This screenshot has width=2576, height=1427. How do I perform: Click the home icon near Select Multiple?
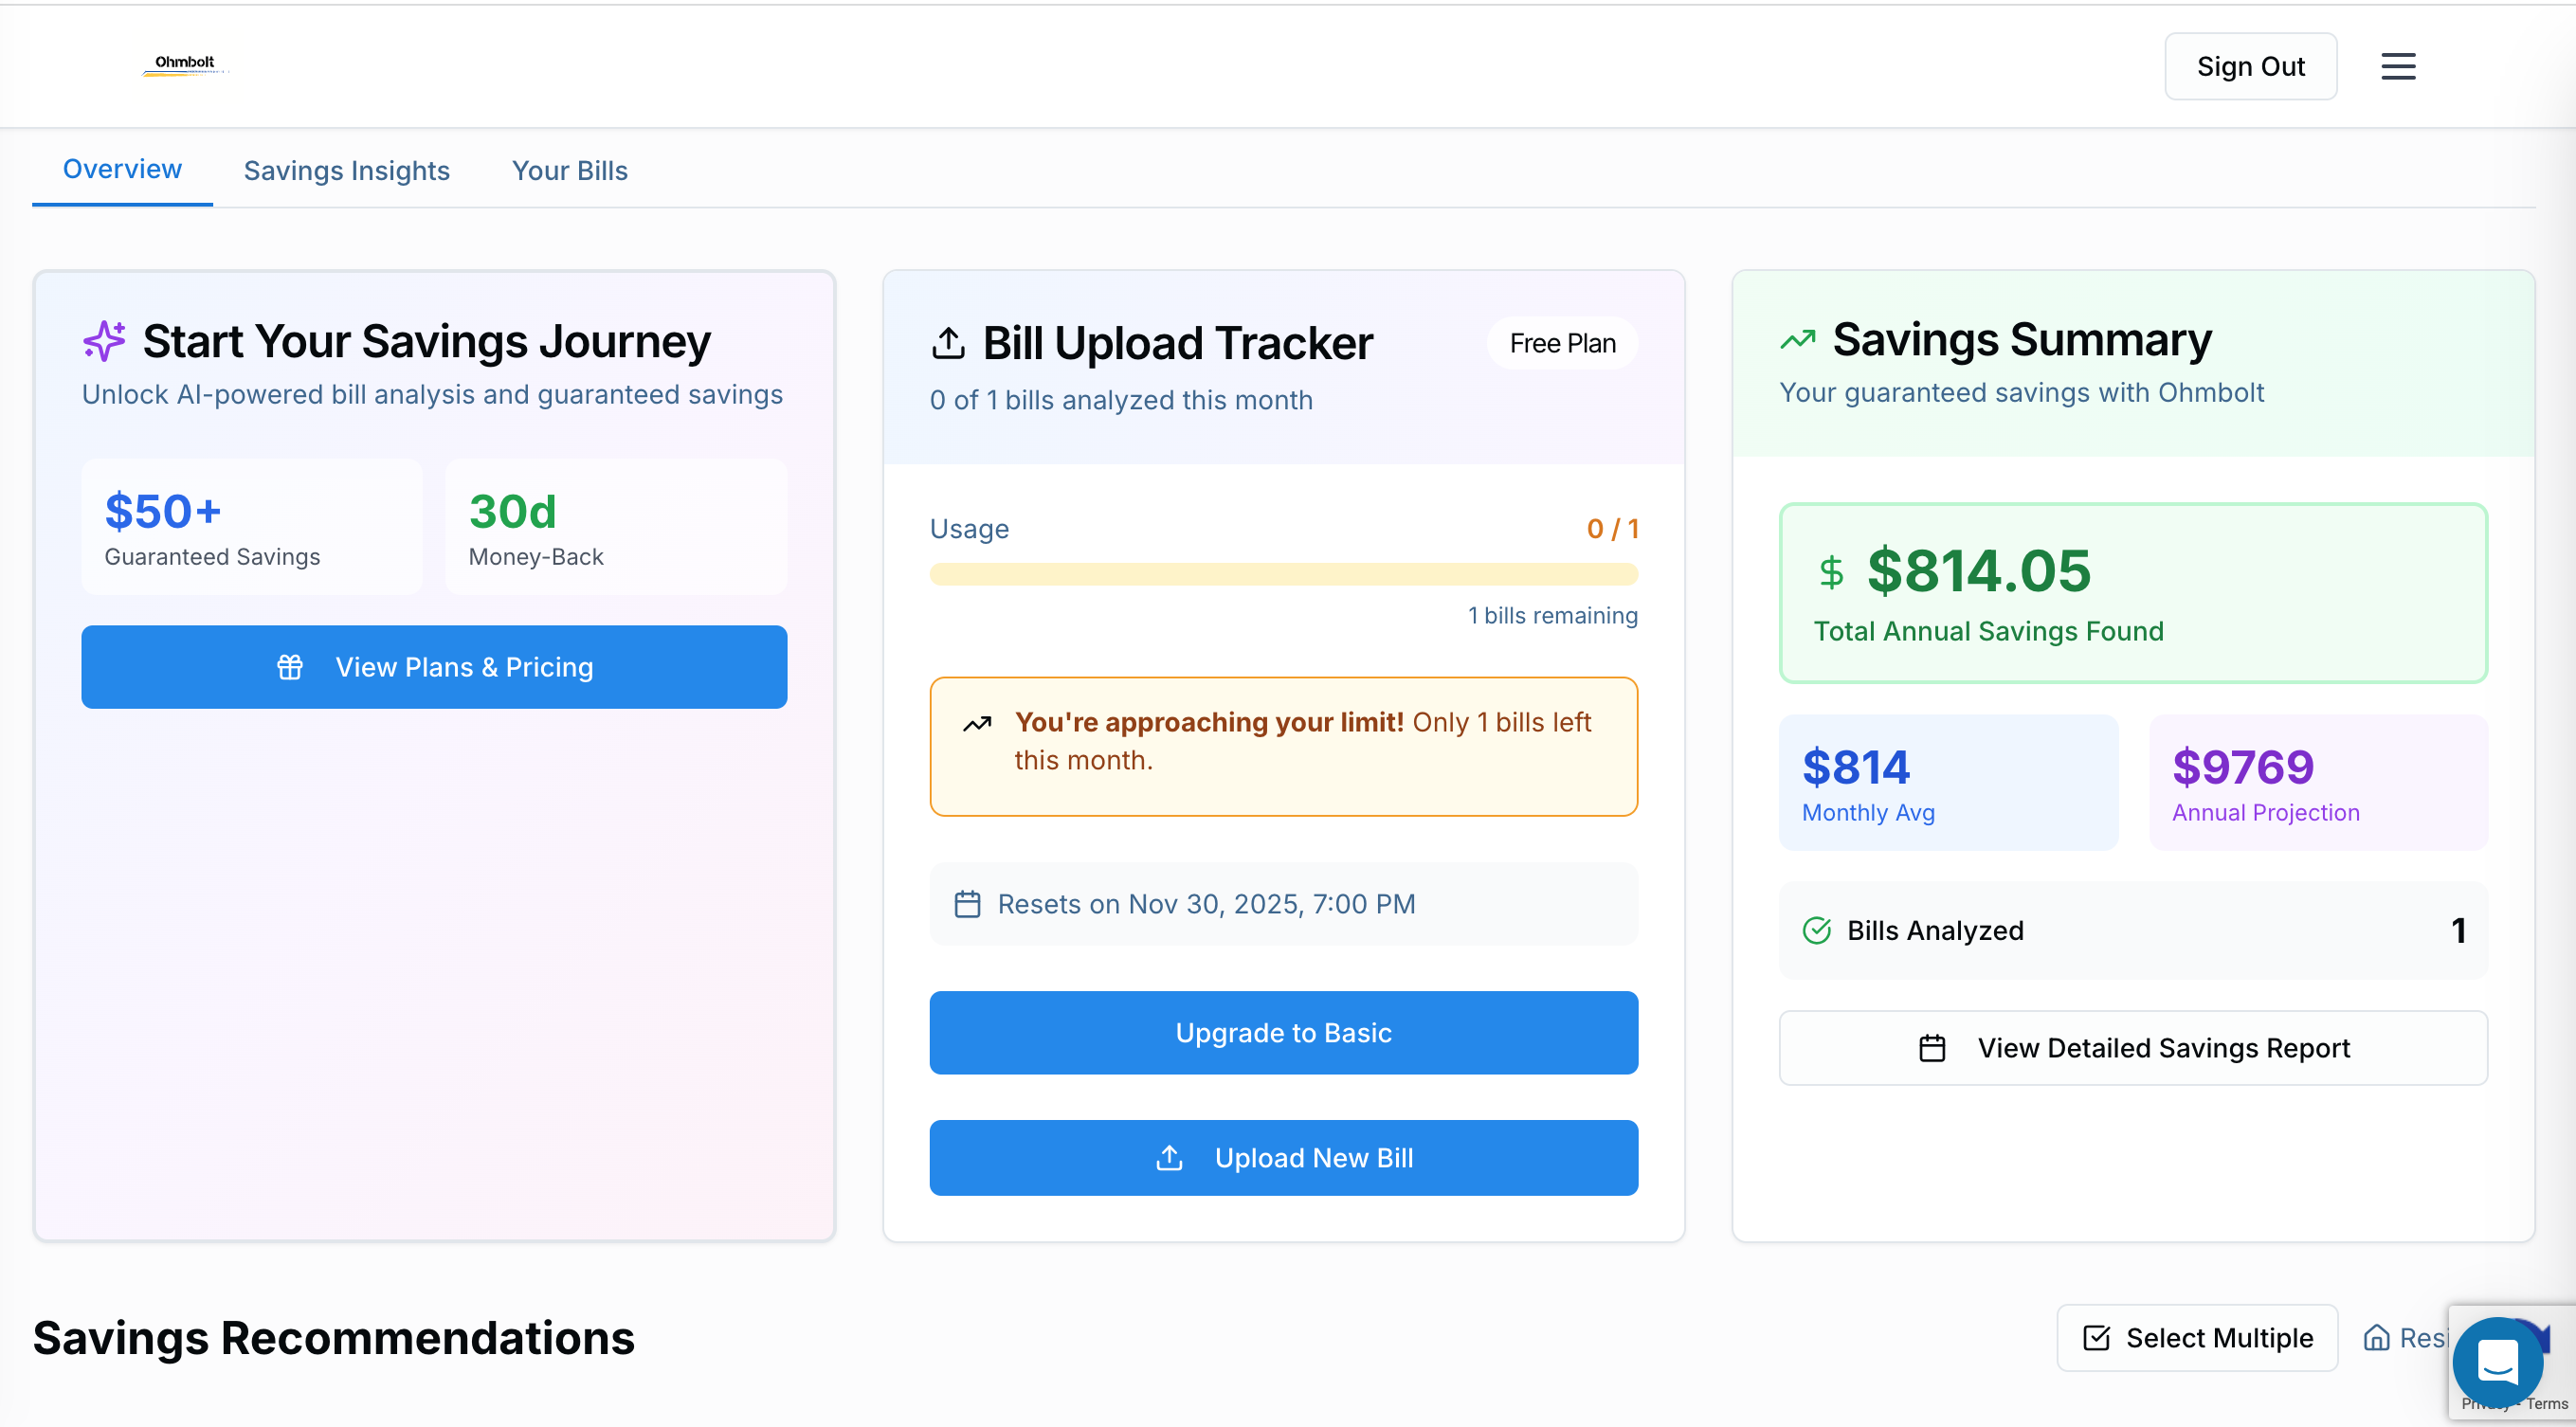[x=2376, y=1337]
